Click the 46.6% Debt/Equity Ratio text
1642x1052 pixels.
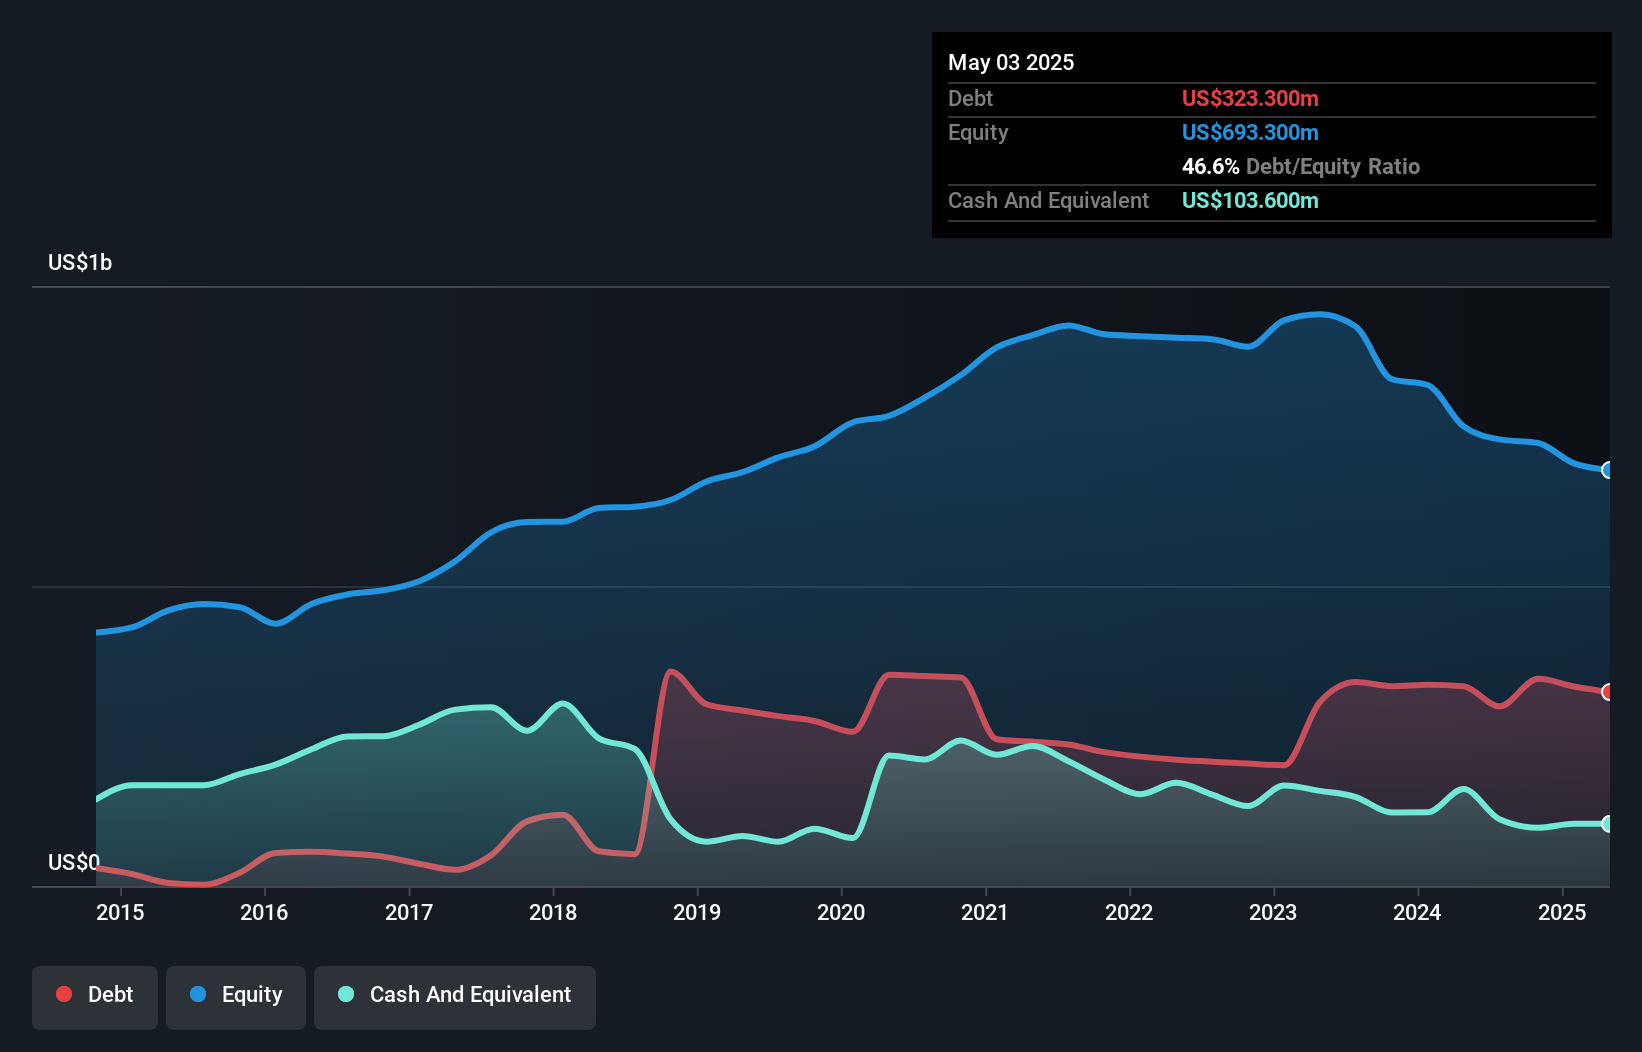pos(1301,166)
